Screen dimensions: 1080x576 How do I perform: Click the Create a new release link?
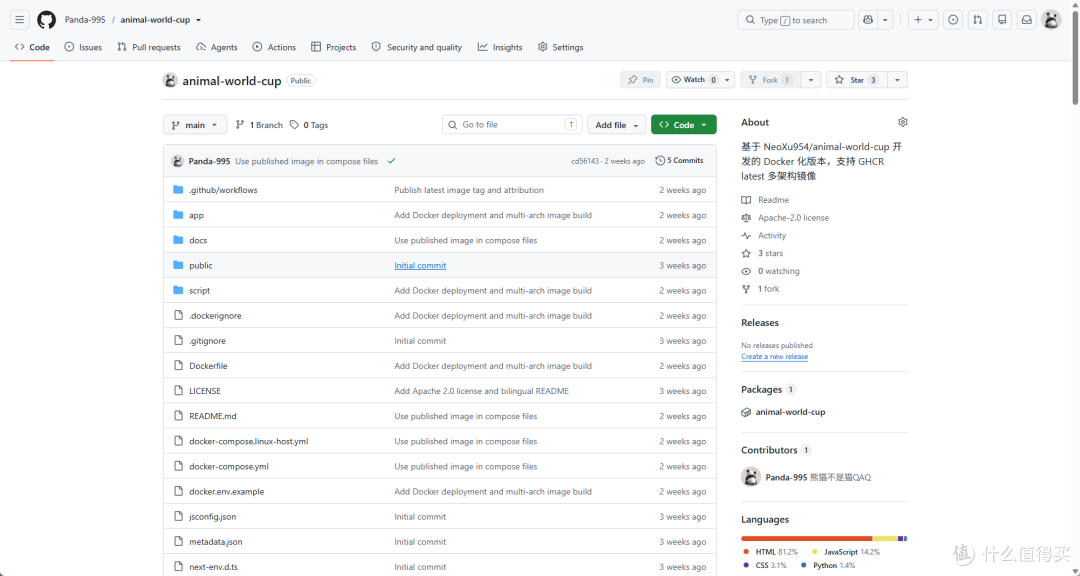774,357
